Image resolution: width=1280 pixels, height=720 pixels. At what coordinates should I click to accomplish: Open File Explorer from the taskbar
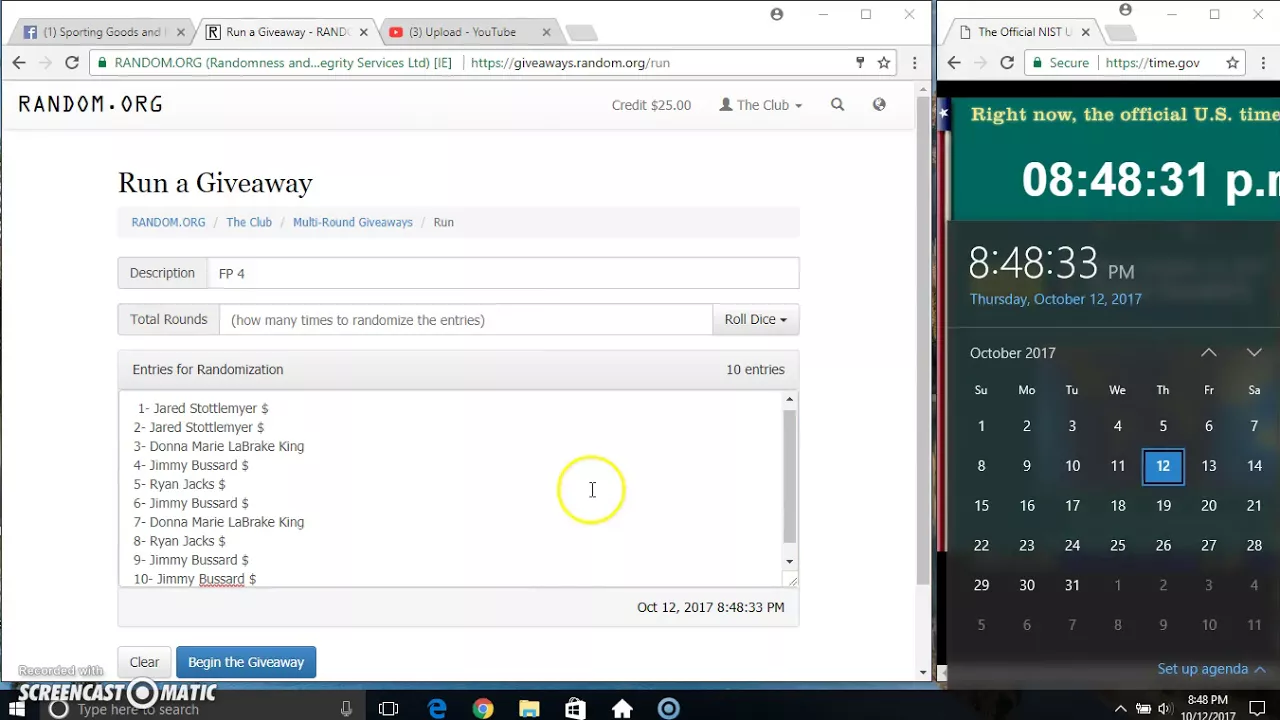coord(529,709)
